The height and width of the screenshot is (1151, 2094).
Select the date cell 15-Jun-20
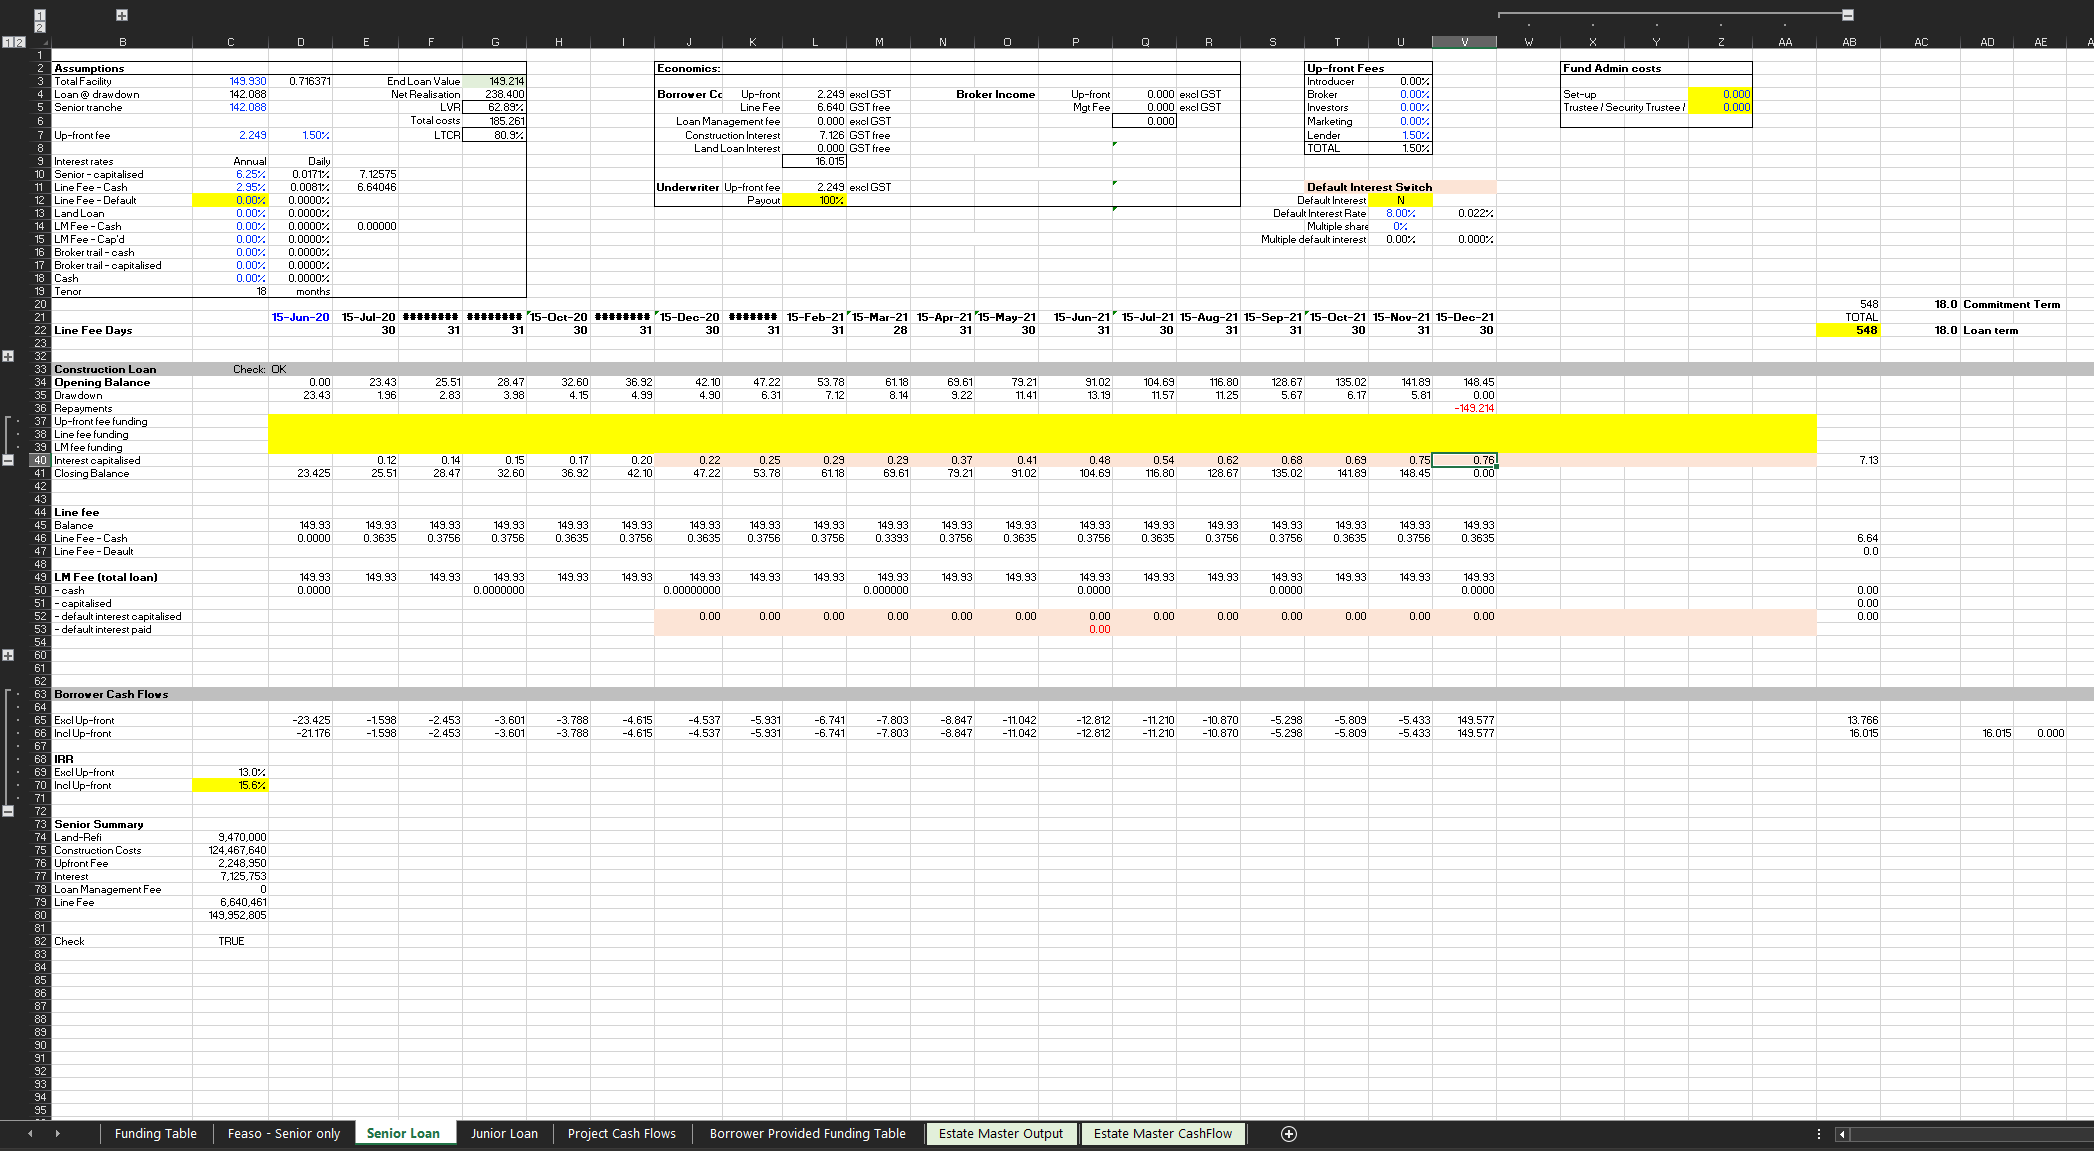301,317
